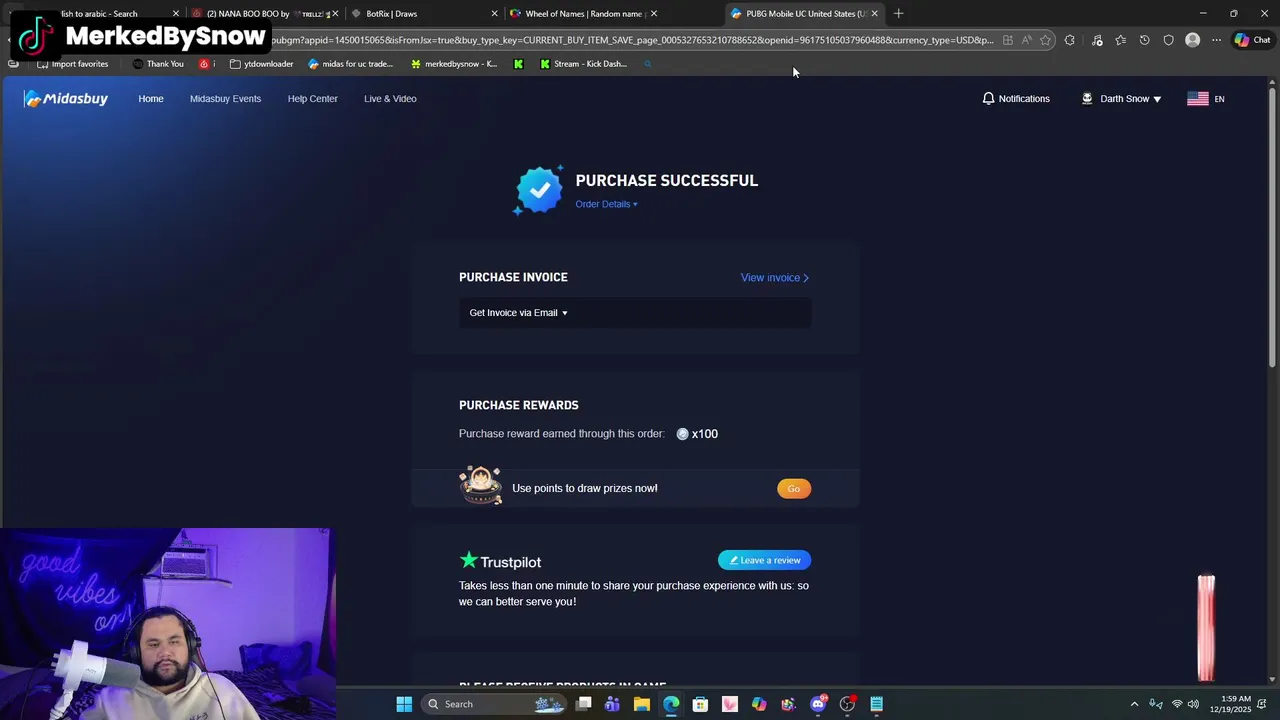Open Stream - Kick Dashboard bookmark

[x=583, y=64]
